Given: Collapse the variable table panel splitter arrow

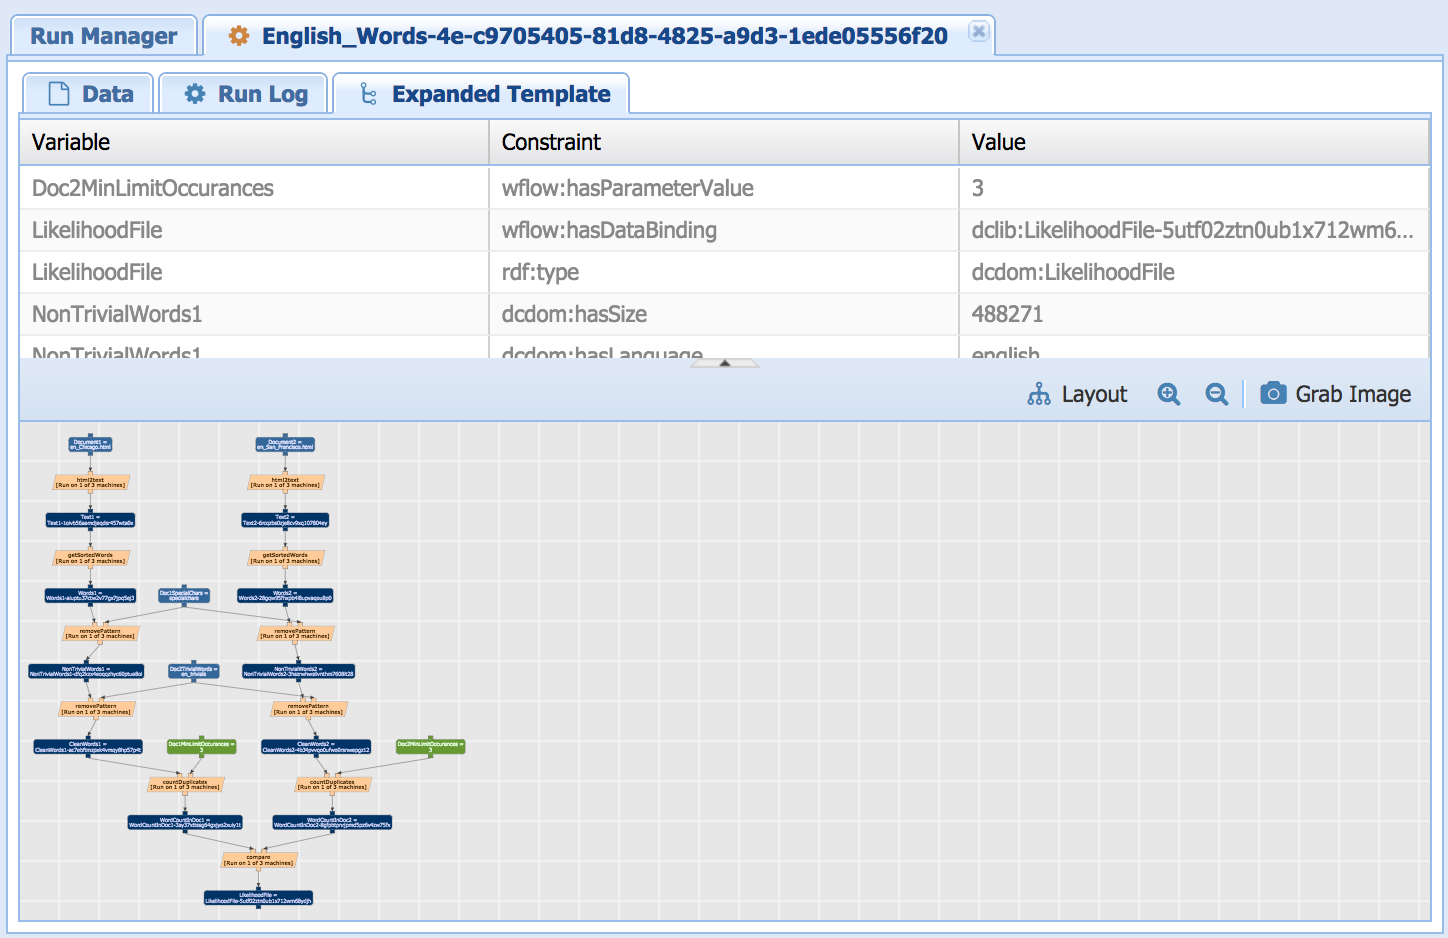Looking at the screenshot, I should click(x=725, y=363).
